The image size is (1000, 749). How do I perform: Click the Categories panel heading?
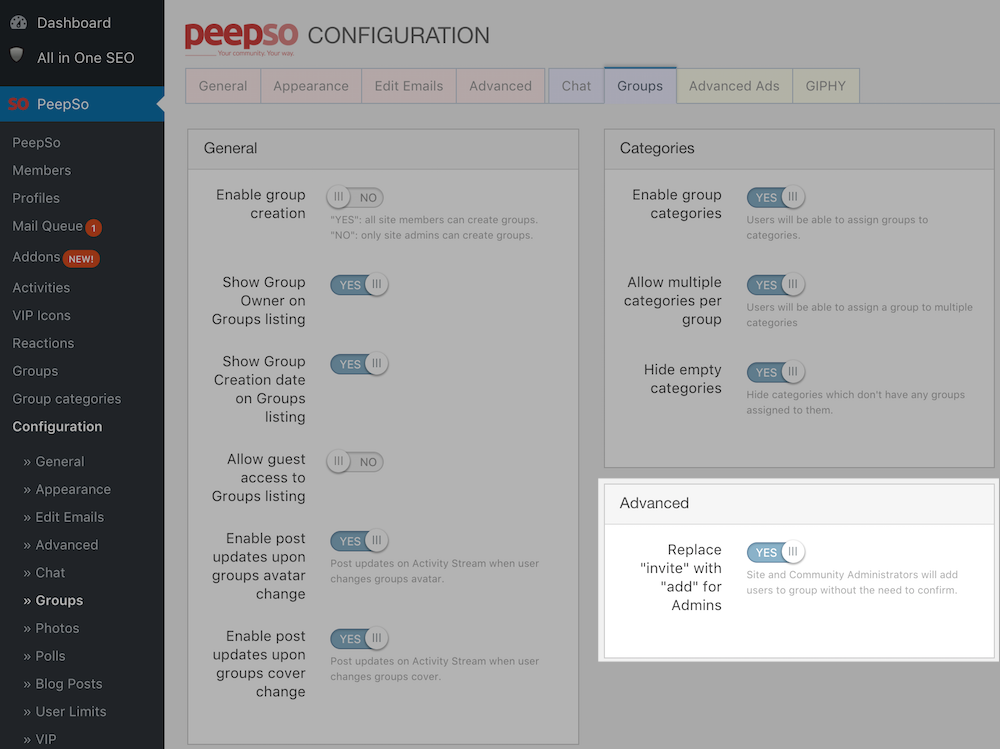point(657,148)
